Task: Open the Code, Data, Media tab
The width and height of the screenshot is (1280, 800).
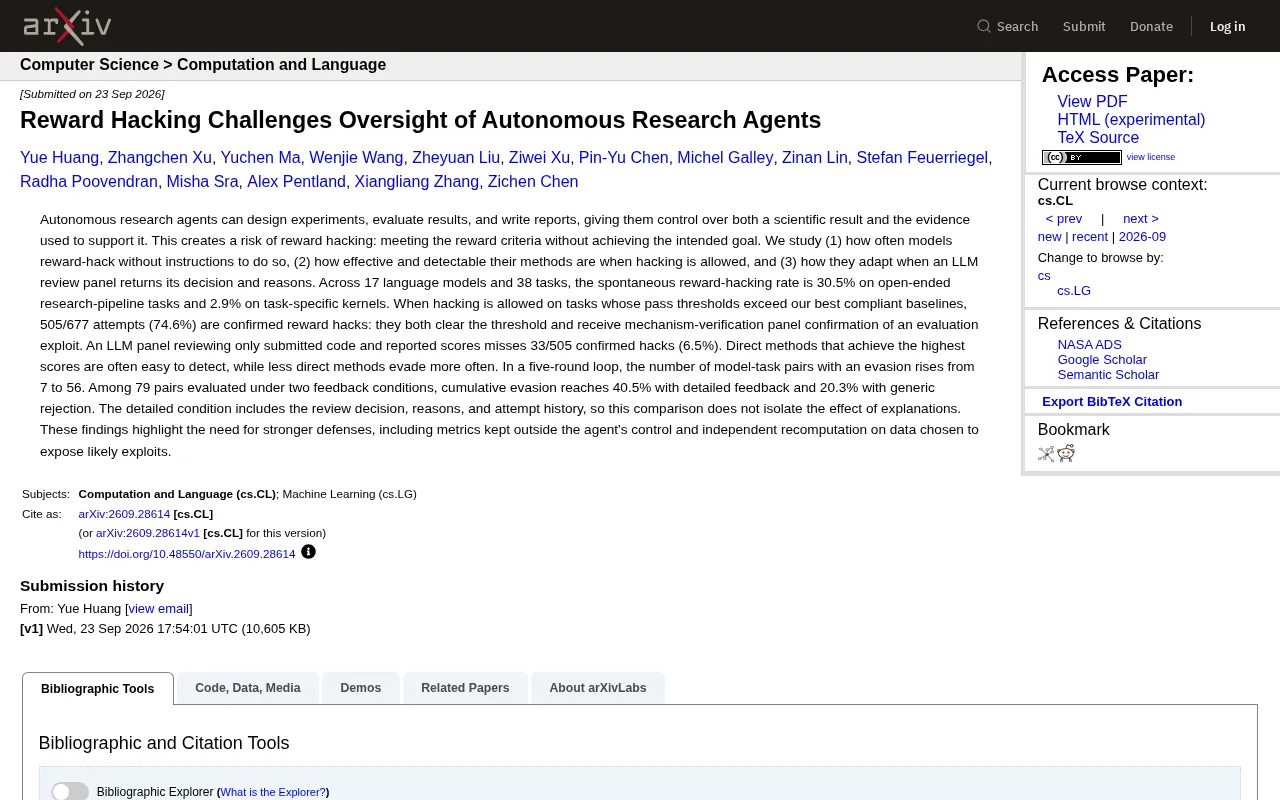Action: pyautogui.click(x=248, y=688)
